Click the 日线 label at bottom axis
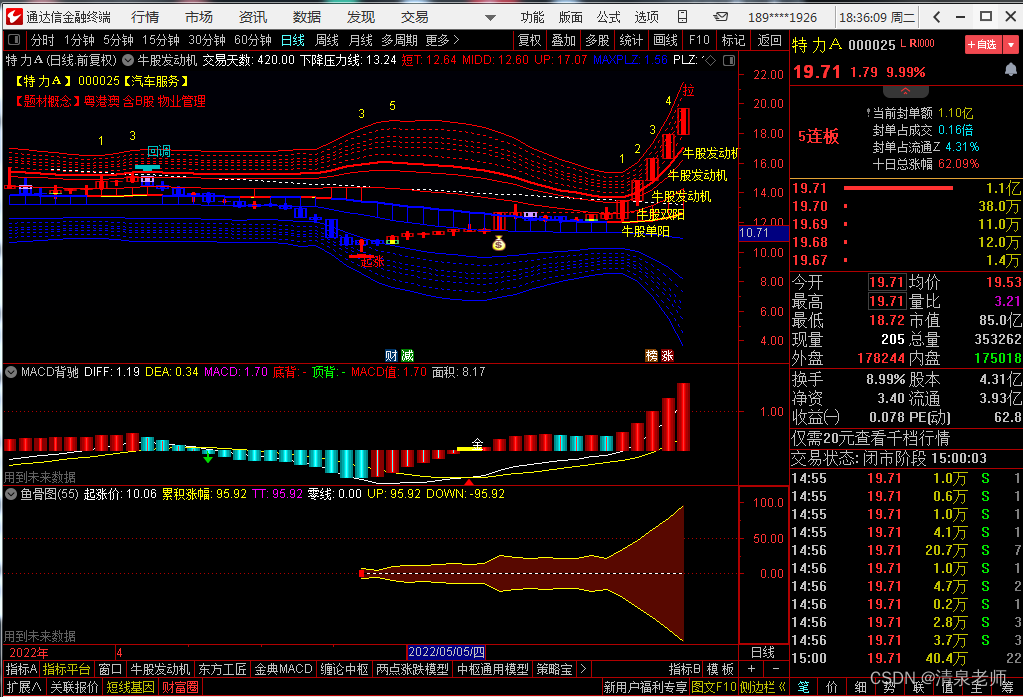The width and height of the screenshot is (1023, 697). pos(763,652)
